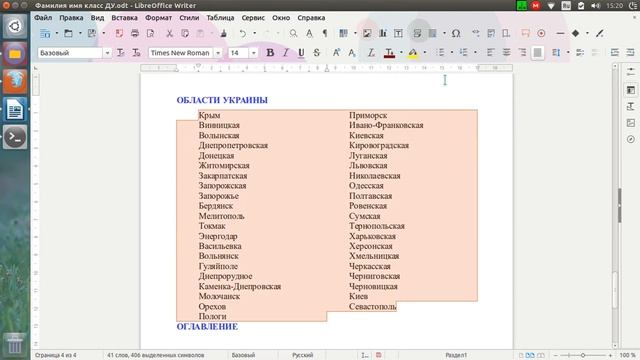Open font color dropdown arrow
640x360 pixels.
[401, 53]
